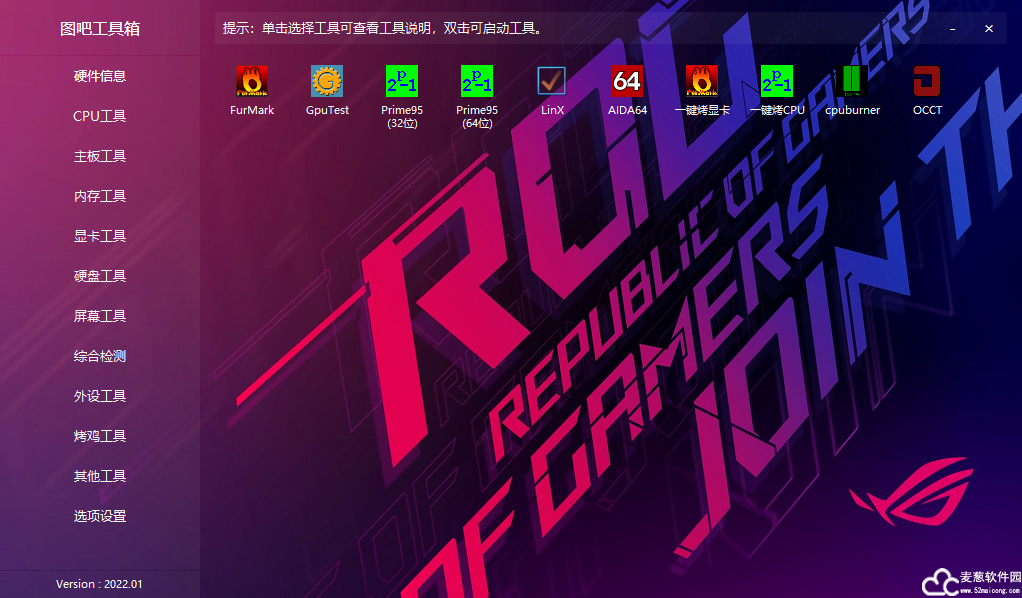Switch to CPU工具 category
The width and height of the screenshot is (1022, 598).
point(100,116)
